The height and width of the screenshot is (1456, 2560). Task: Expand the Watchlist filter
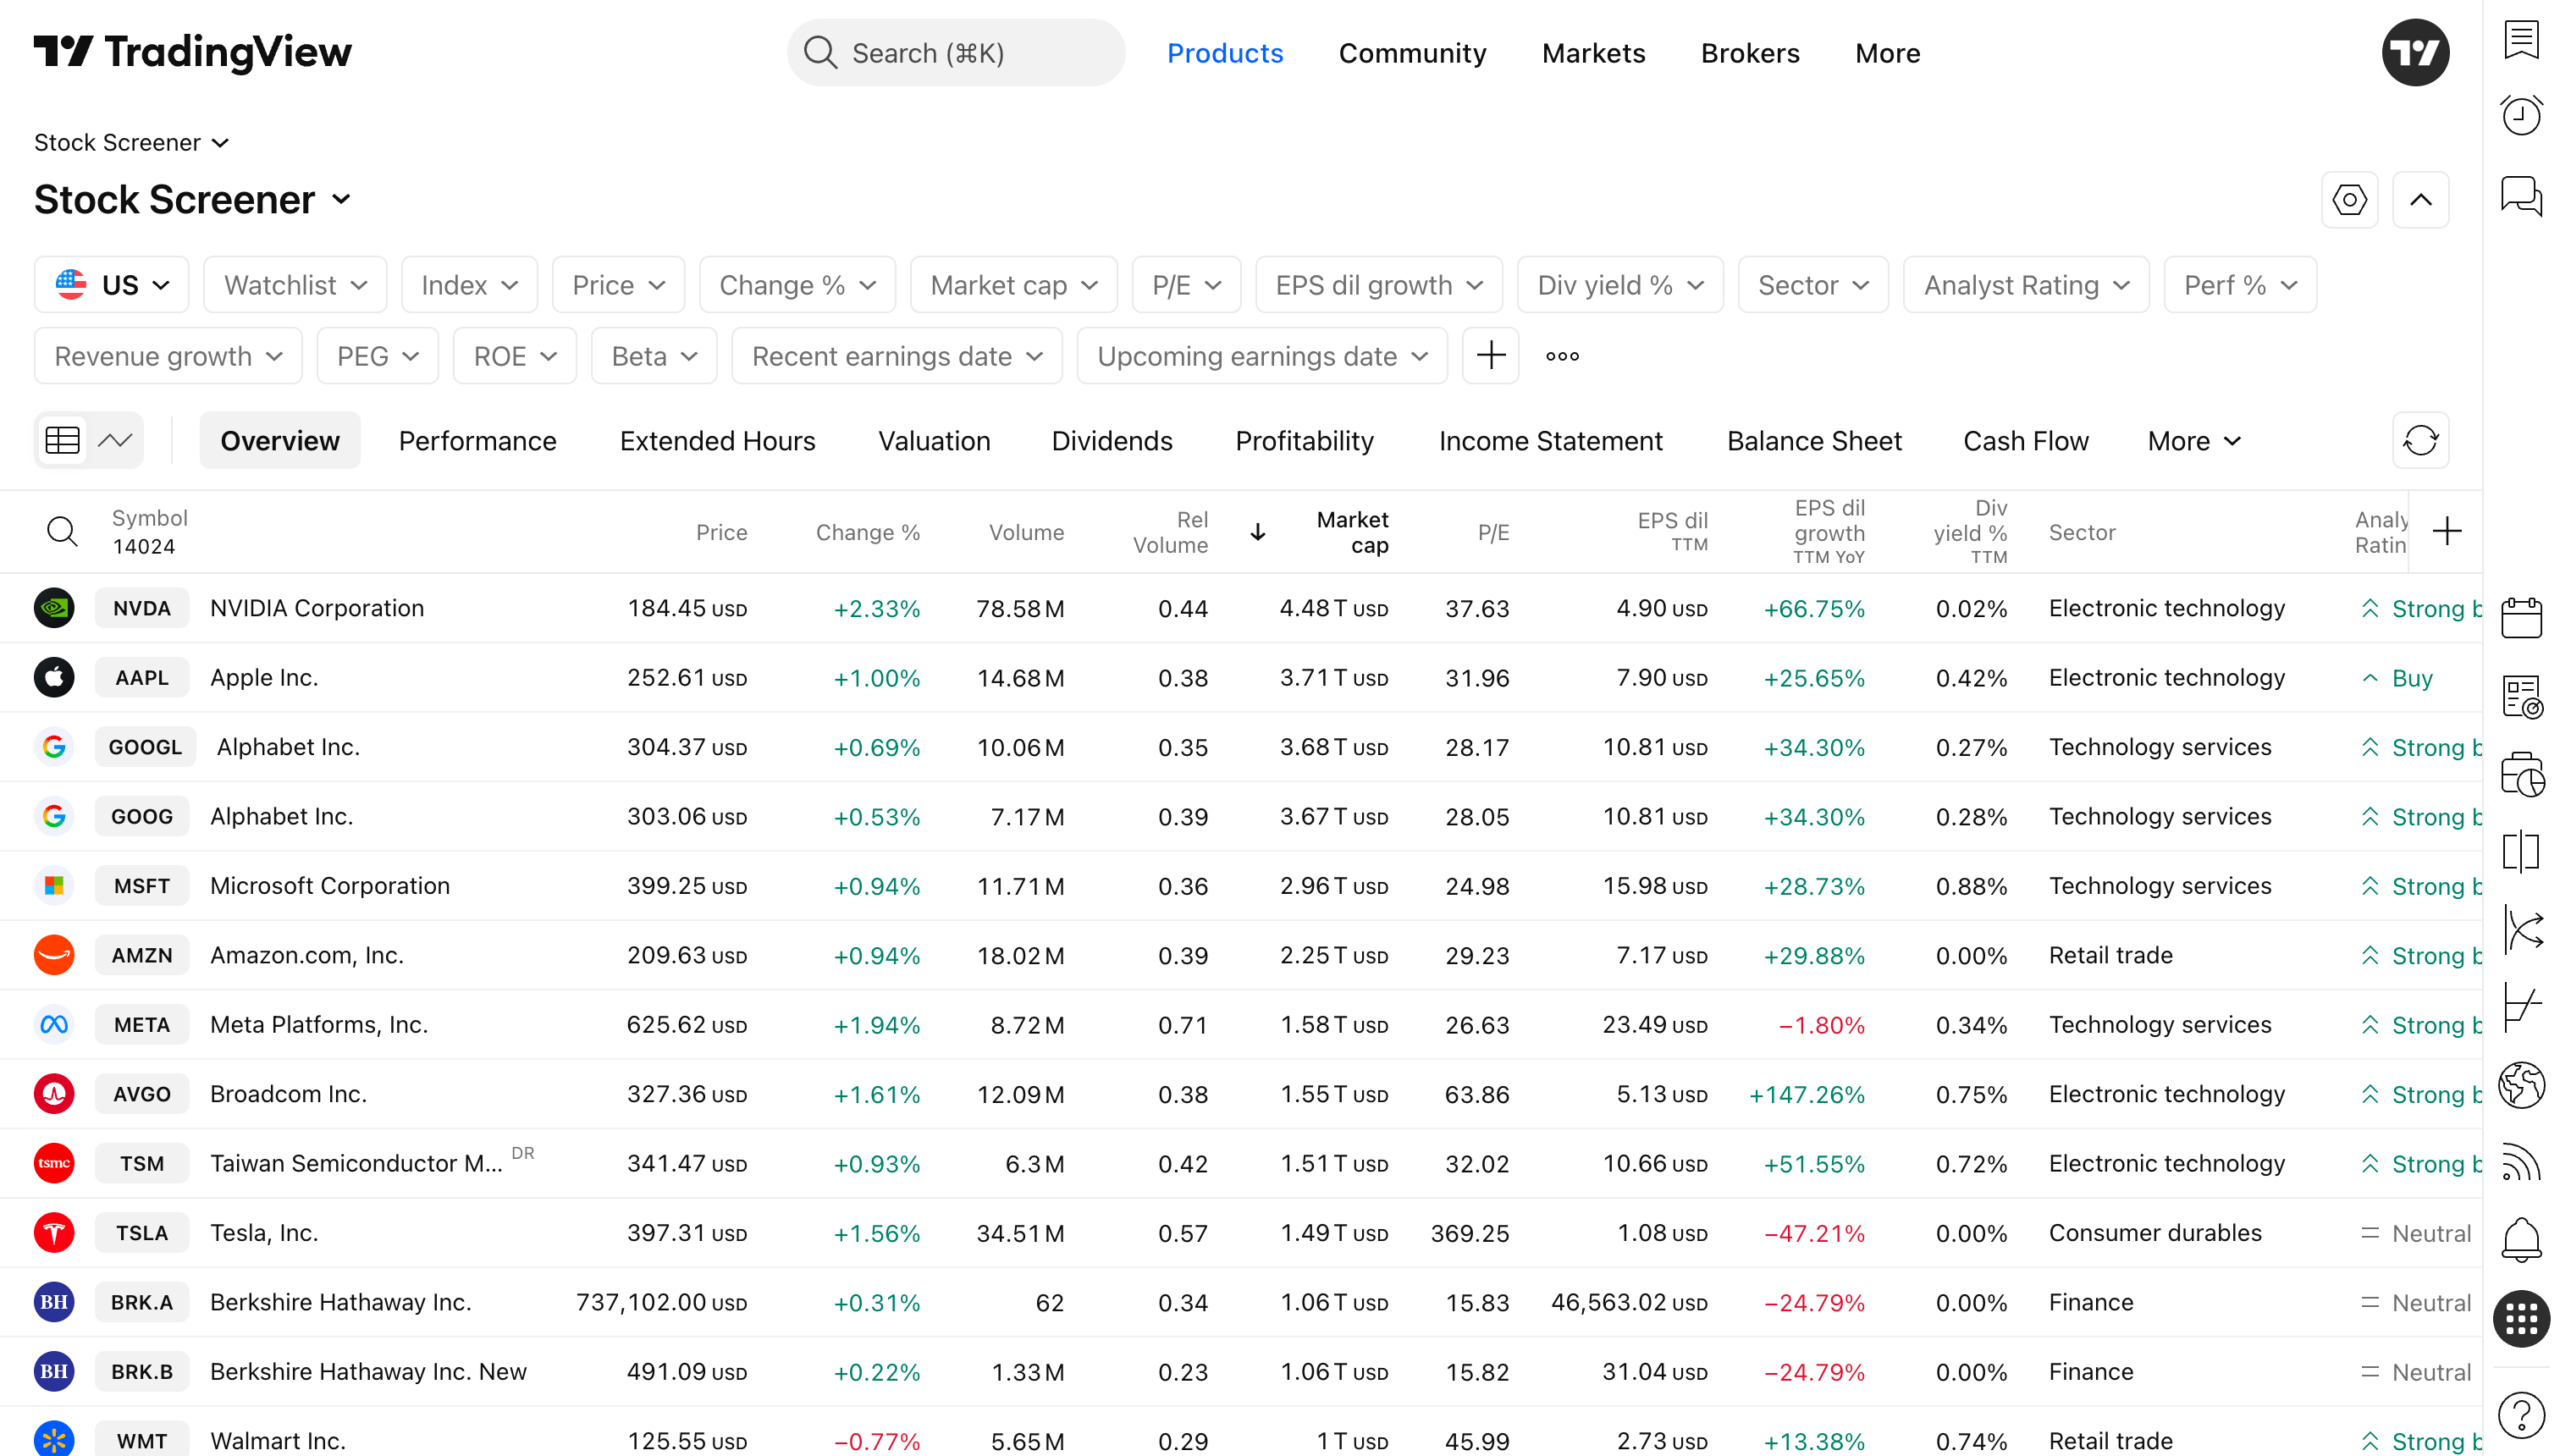(295, 285)
